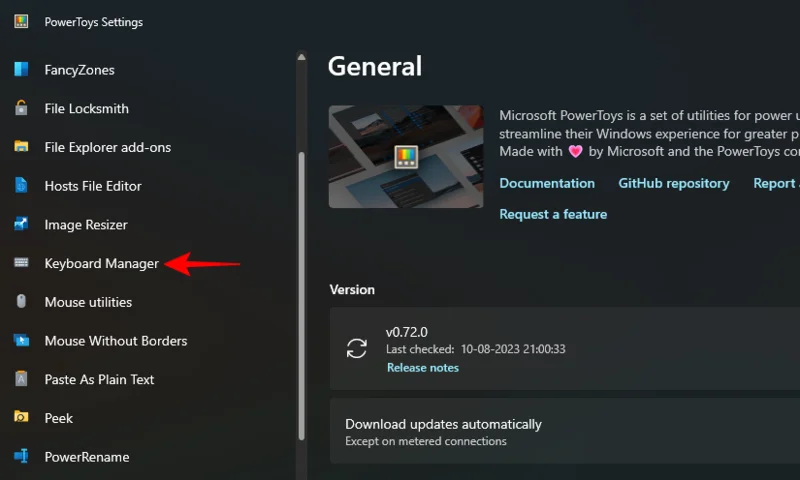This screenshot has height=480, width=800.
Task: Open the GitHub repository link
Action: [673, 184]
